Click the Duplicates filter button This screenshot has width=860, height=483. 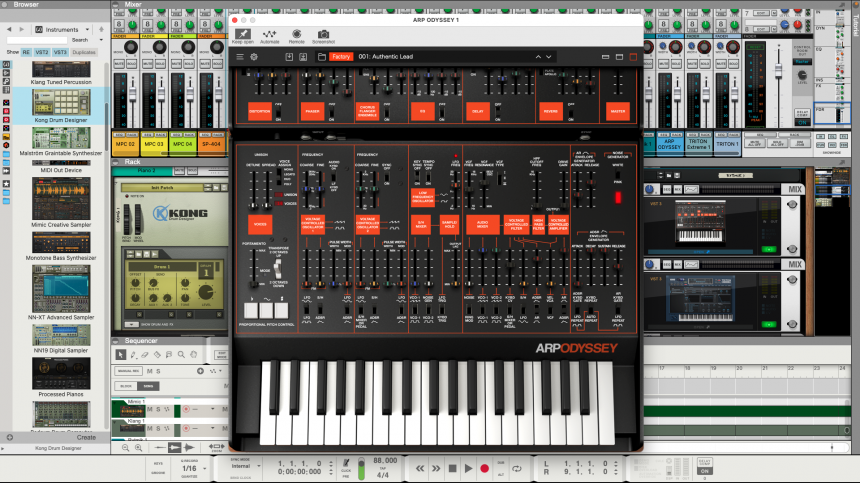pyautogui.click(x=84, y=52)
